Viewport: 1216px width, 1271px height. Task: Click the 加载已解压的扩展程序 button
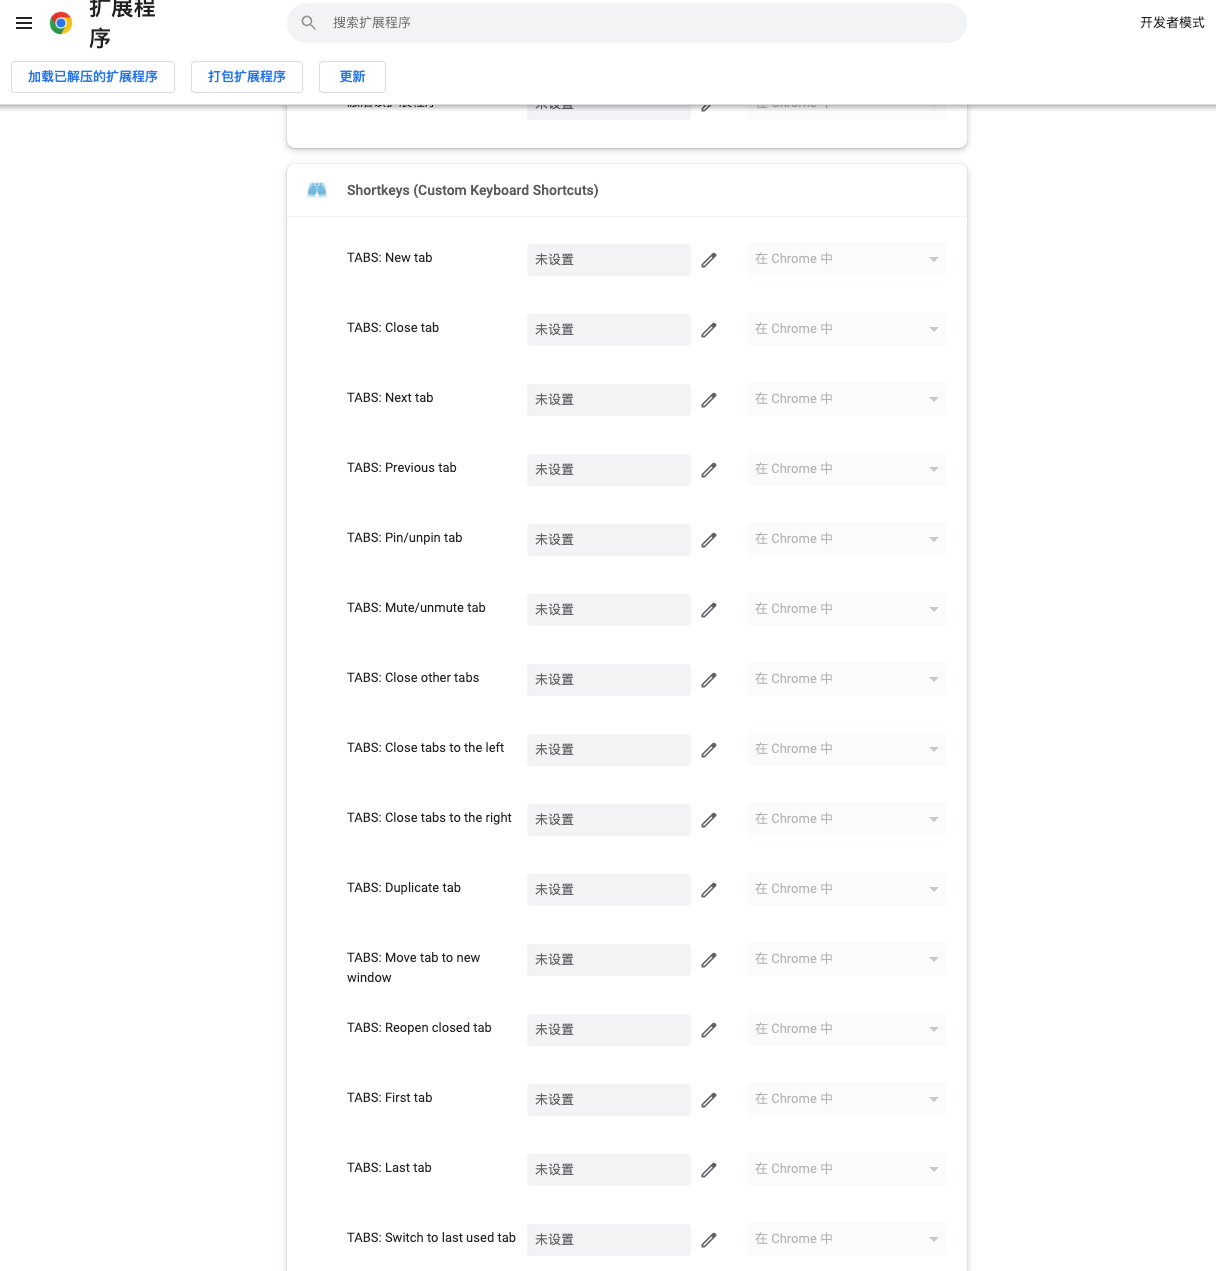93,77
